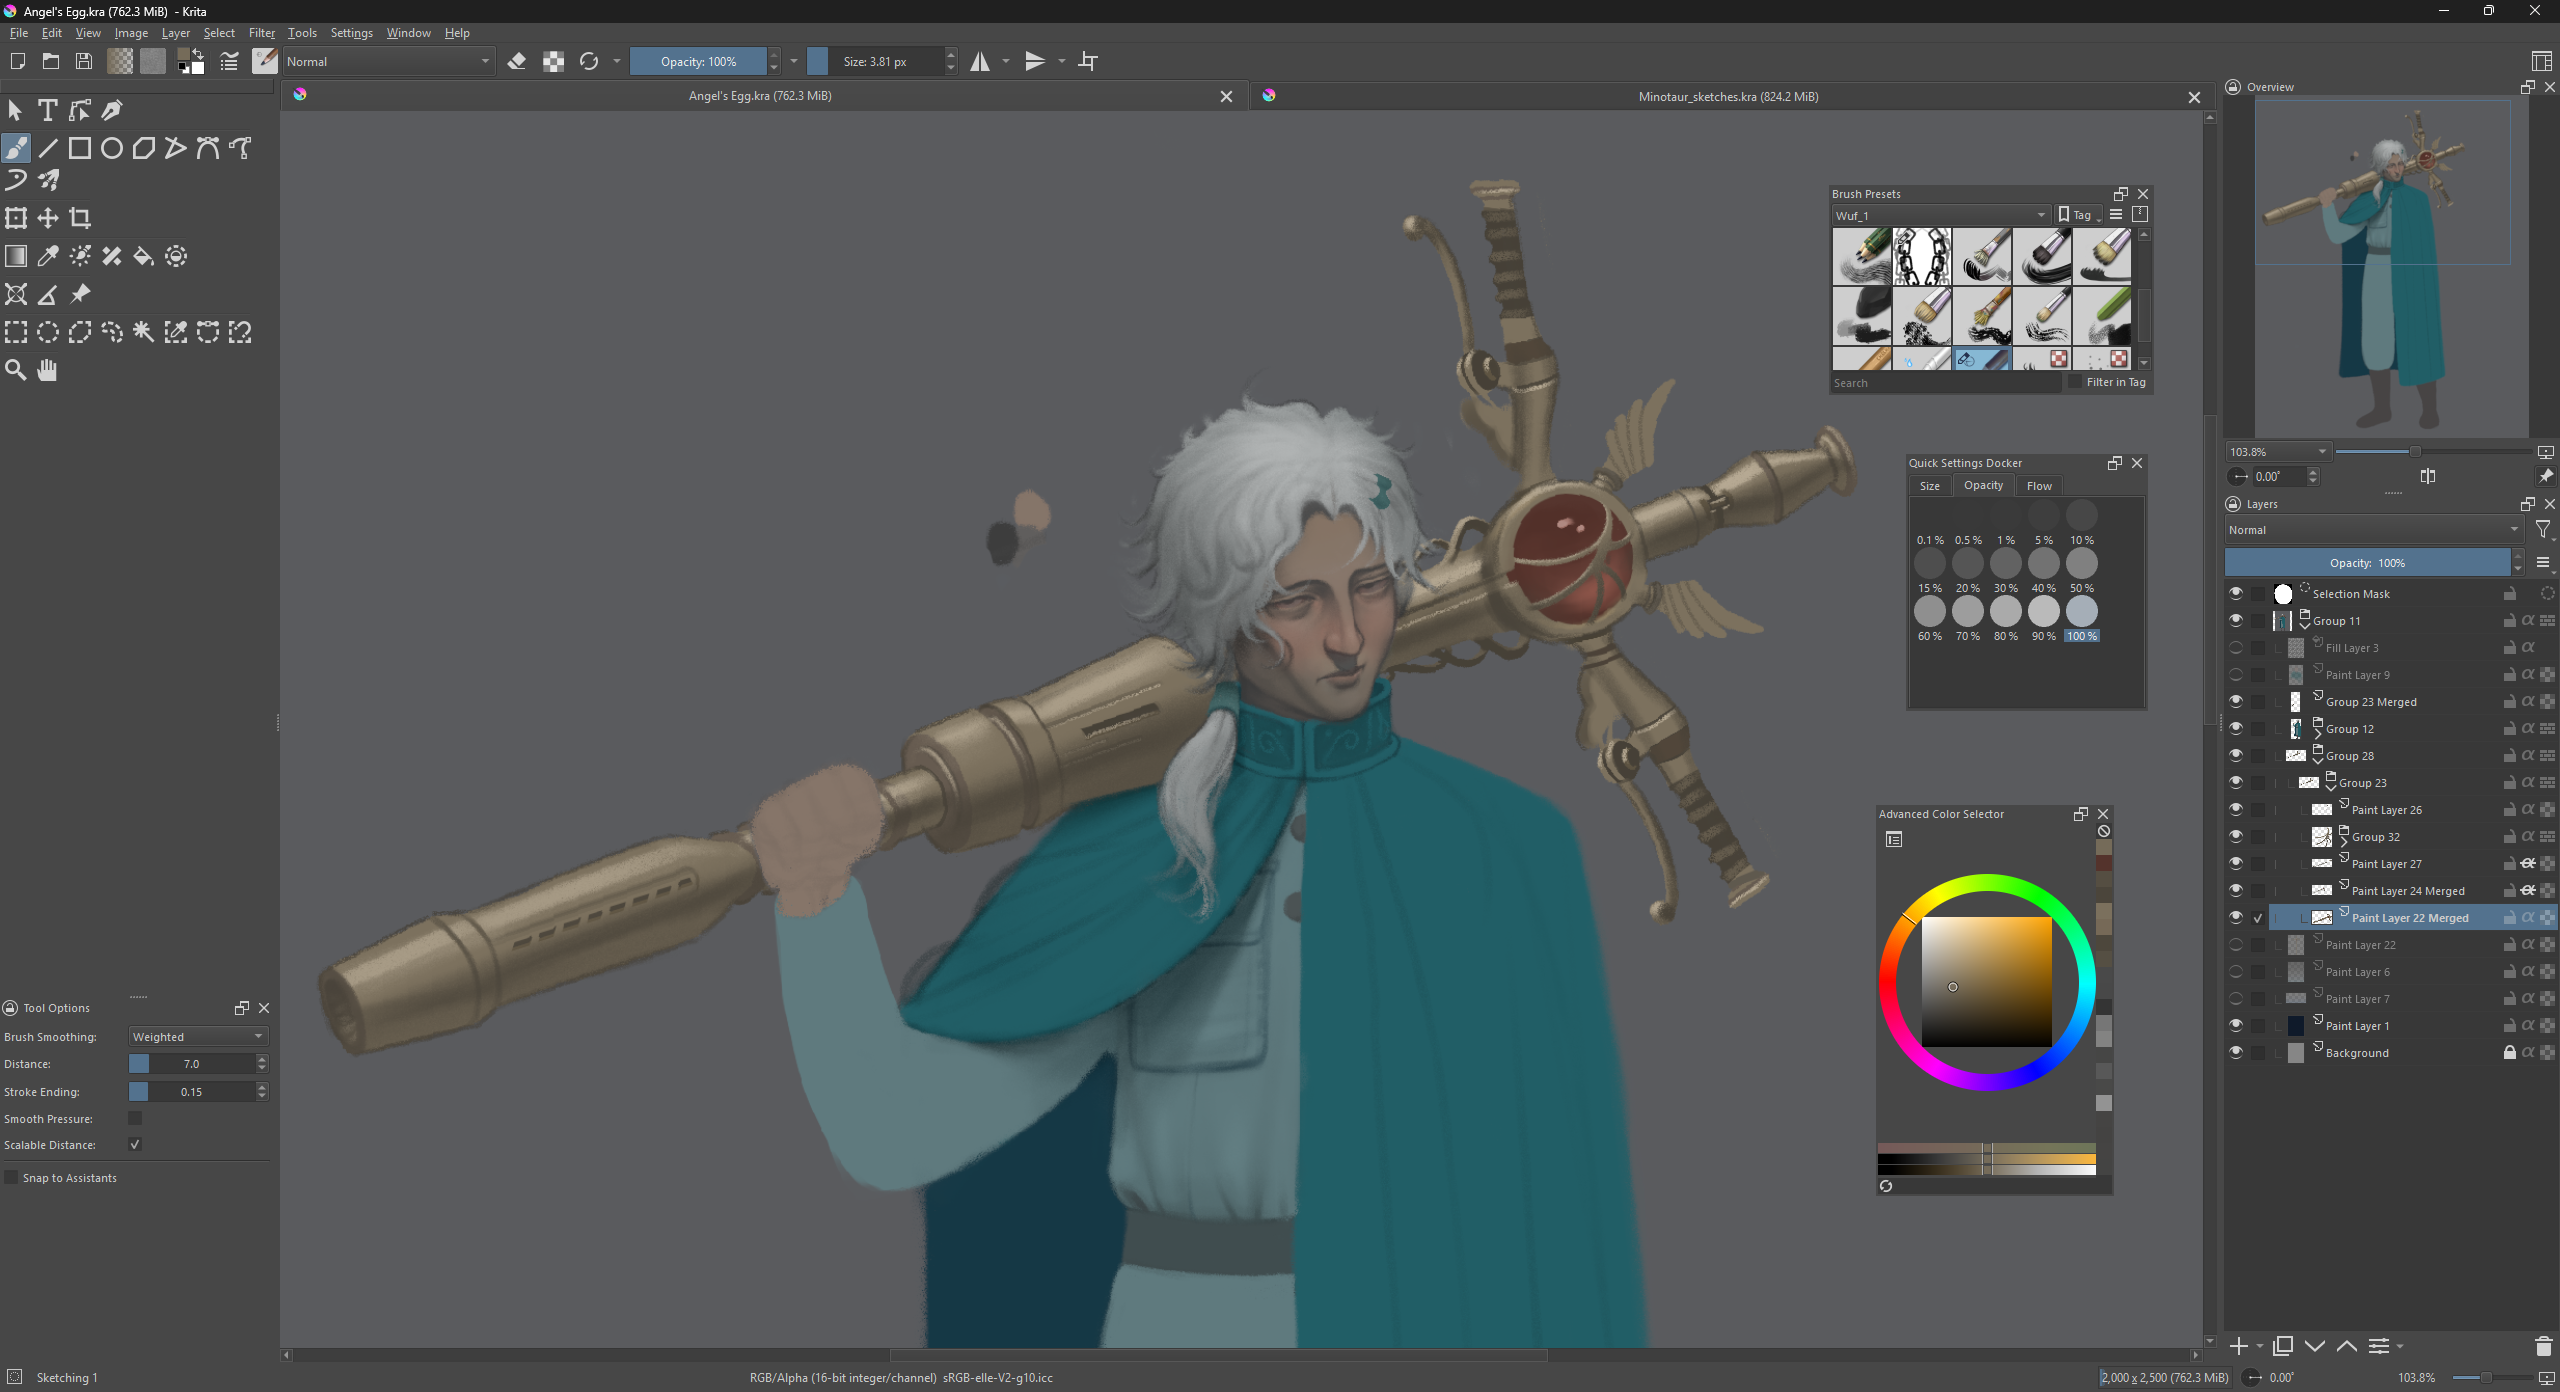This screenshot has width=2560, height=1392.
Task: Enable vertical mirror tool
Action: [x=1035, y=62]
